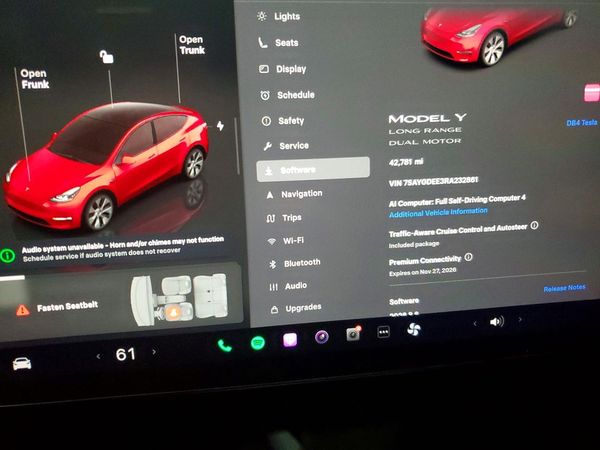Tap the red Model Y image at left

click(x=107, y=166)
